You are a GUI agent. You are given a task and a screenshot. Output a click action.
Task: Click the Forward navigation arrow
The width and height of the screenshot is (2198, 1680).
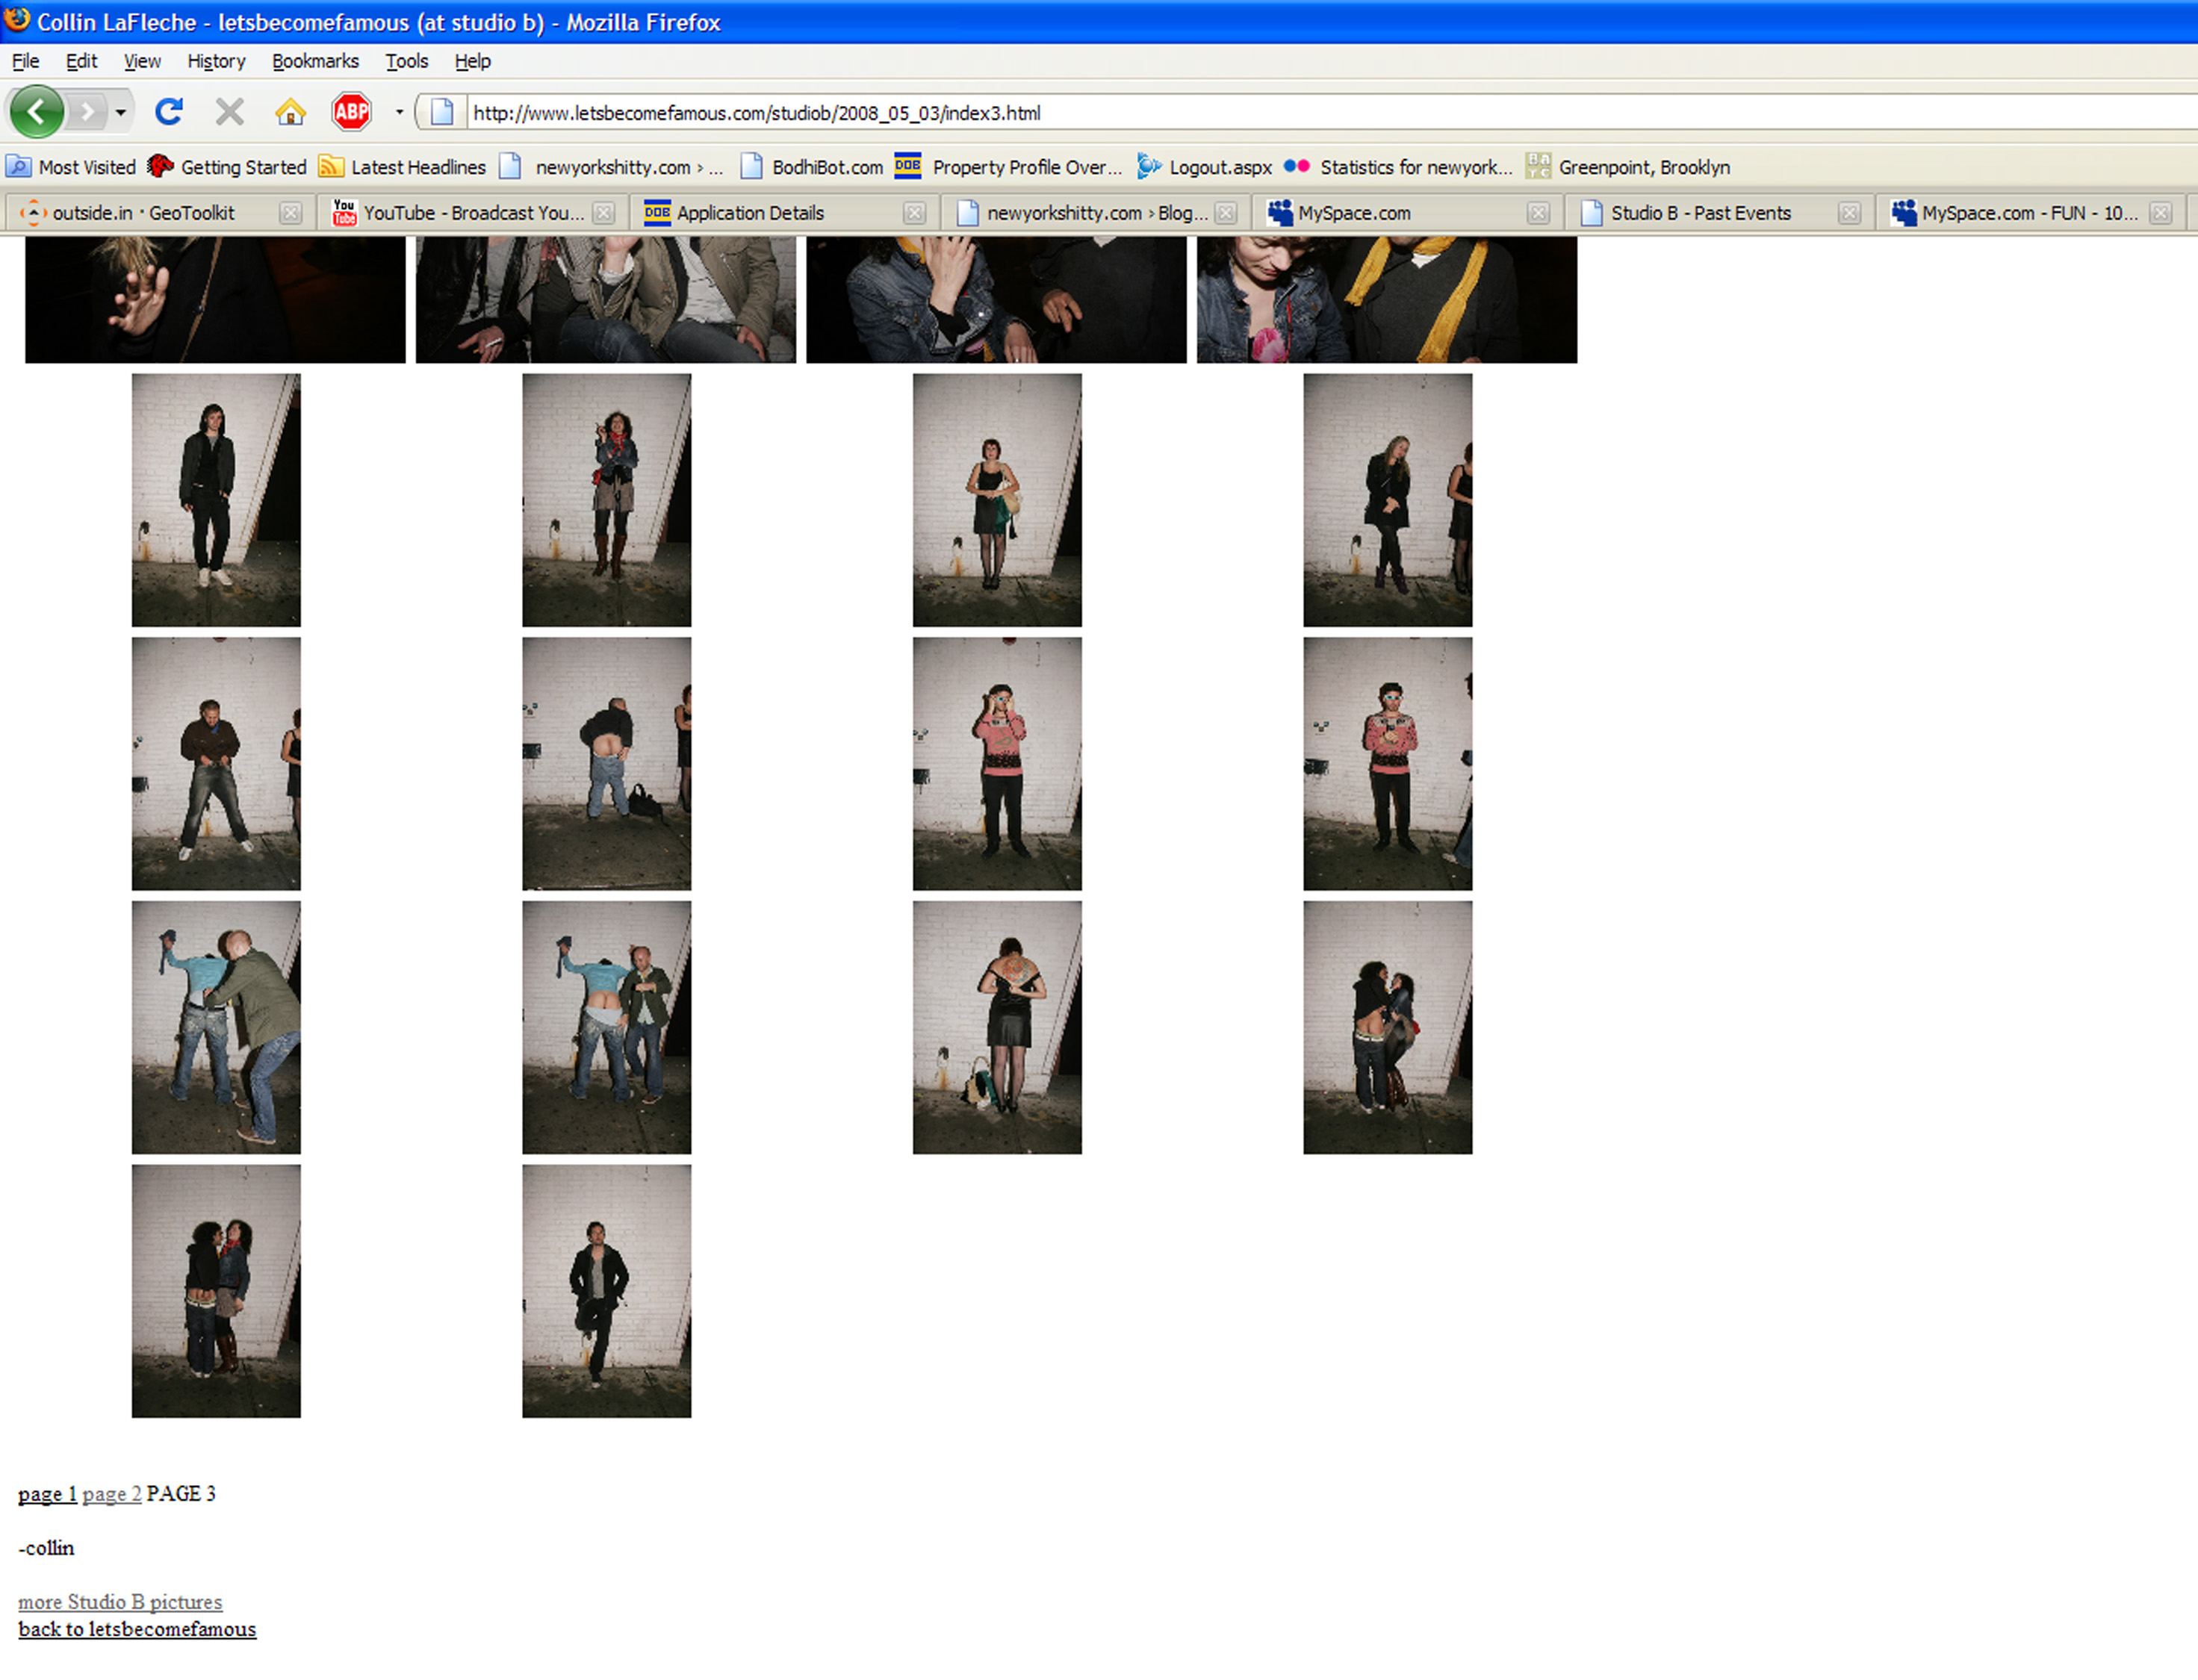pos(88,112)
